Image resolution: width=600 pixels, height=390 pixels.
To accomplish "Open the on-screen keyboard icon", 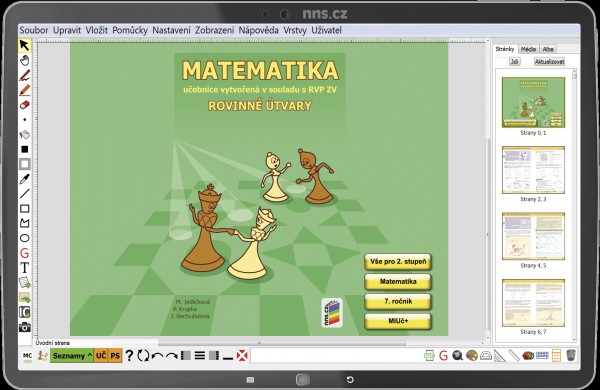I will [542, 356].
